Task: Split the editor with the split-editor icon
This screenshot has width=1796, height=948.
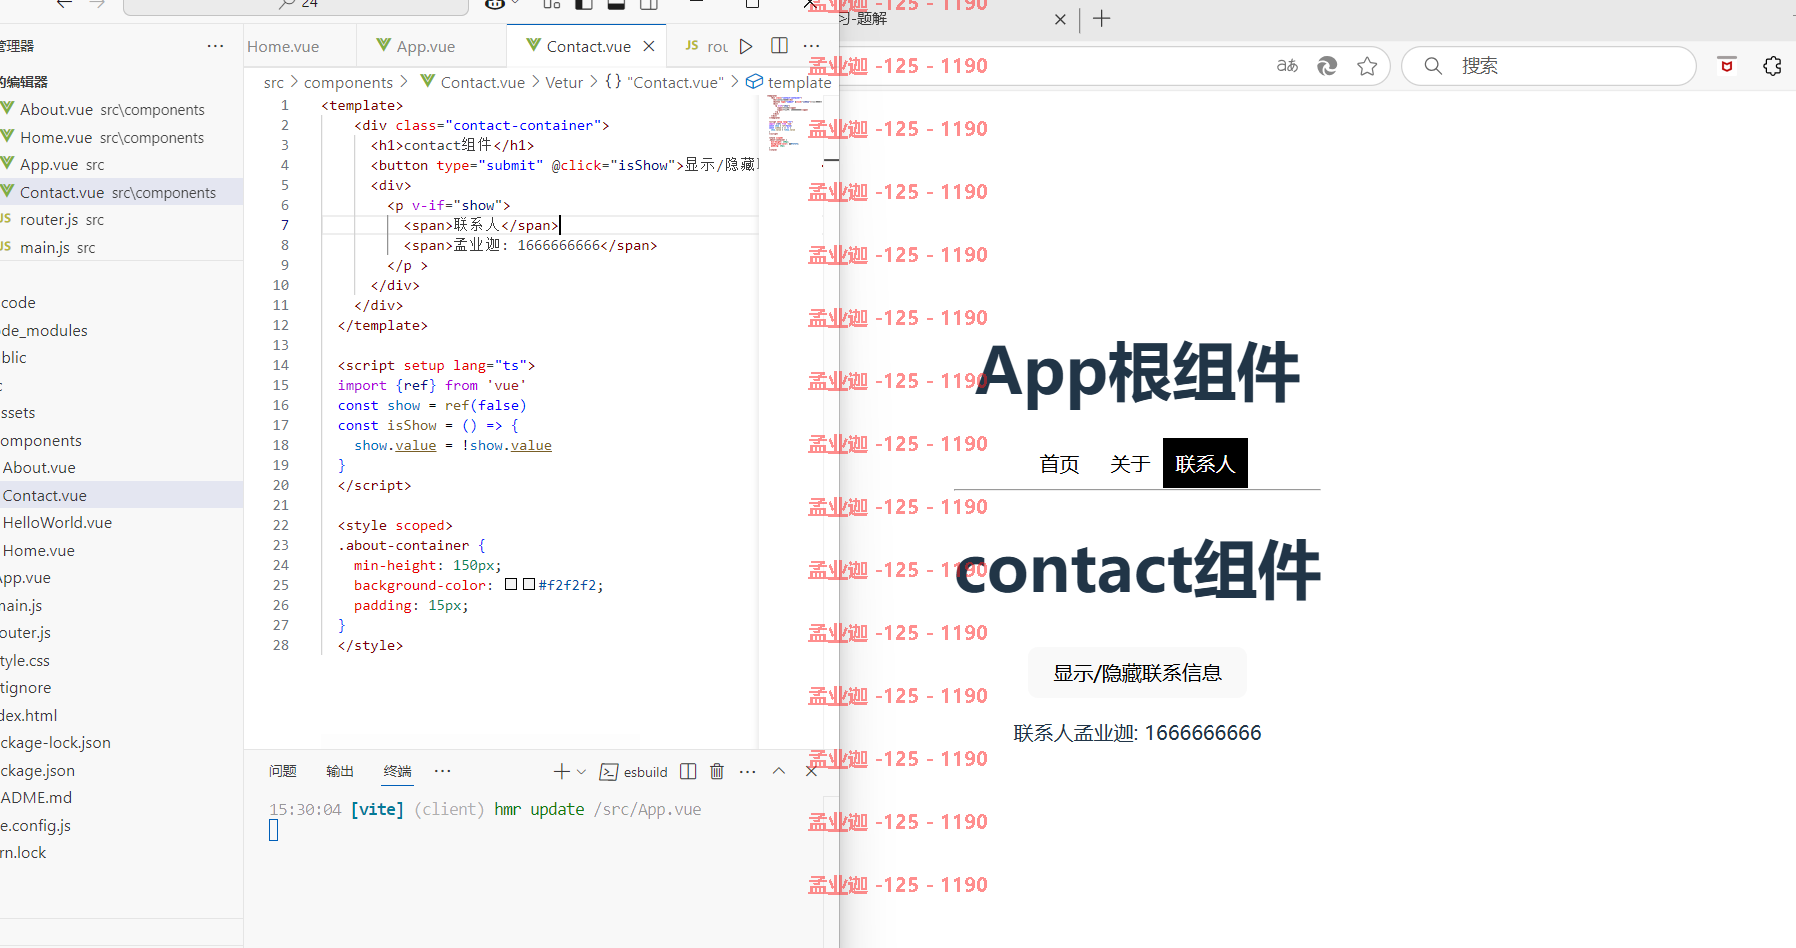Action: click(x=780, y=46)
